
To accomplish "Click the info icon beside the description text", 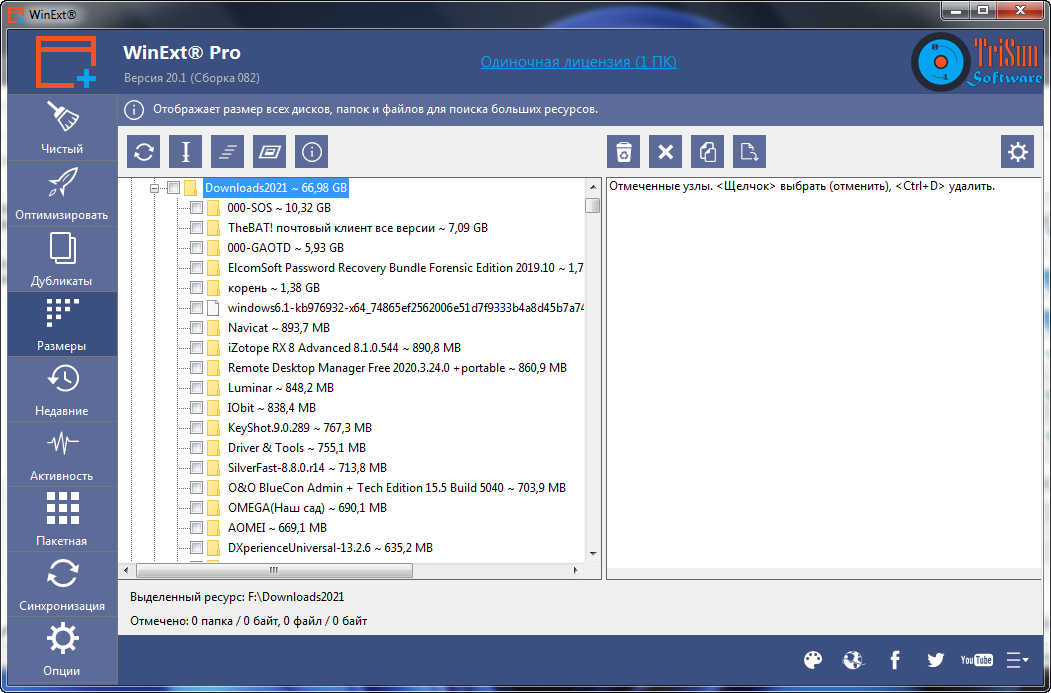I will [134, 109].
